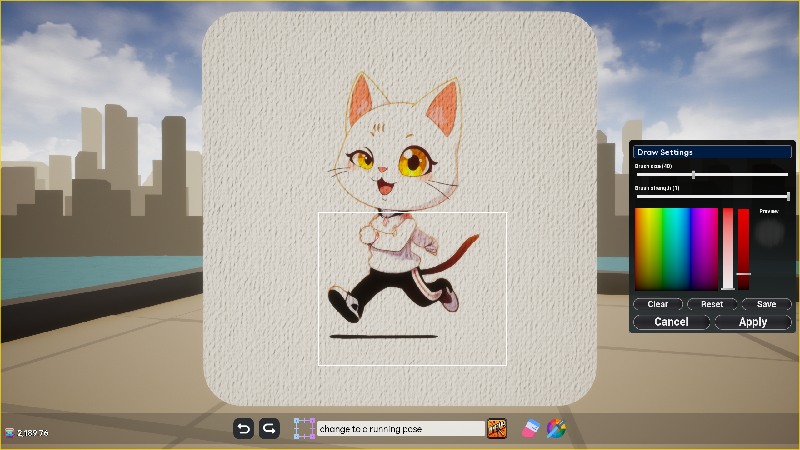Apply the draw settings
800x450 pixels.
coord(753,322)
